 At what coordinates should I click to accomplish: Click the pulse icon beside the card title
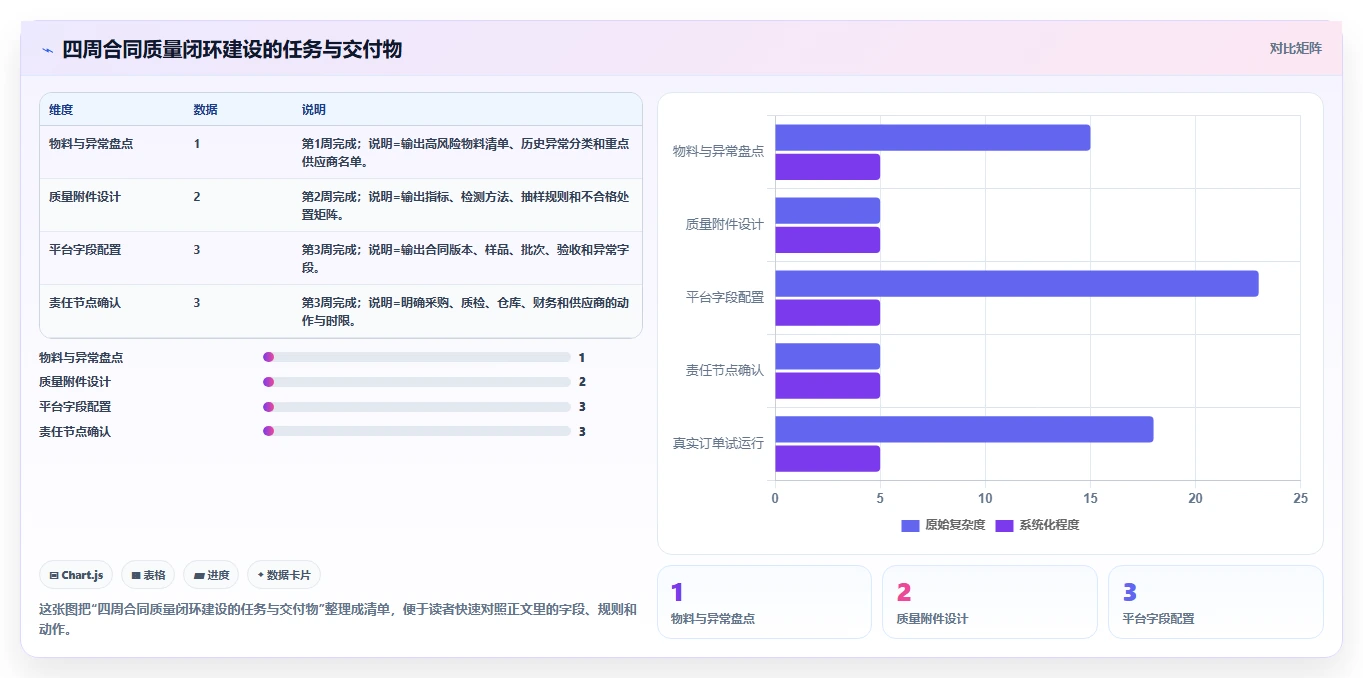pos(47,50)
